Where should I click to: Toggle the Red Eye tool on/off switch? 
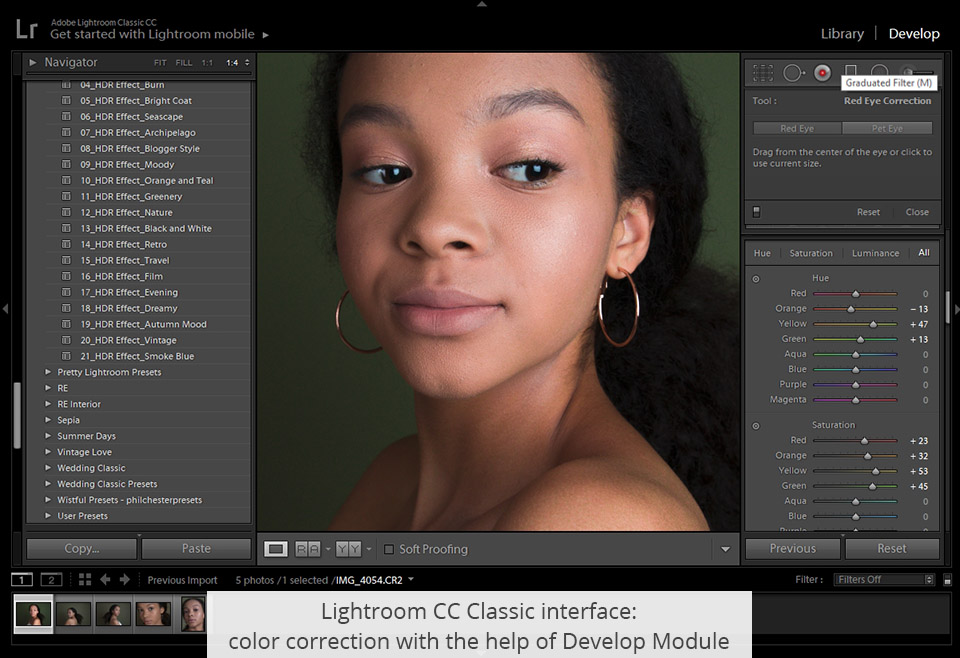[x=755, y=211]
